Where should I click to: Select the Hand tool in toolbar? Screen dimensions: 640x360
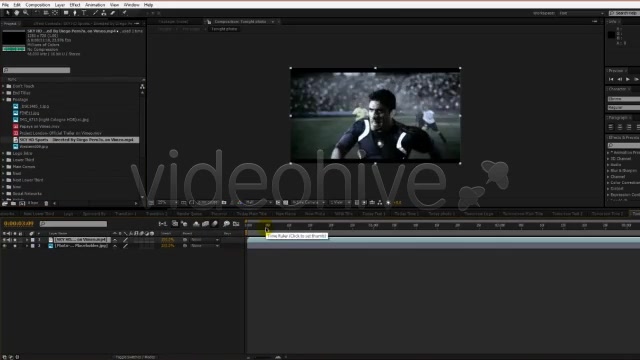point(17,13)
